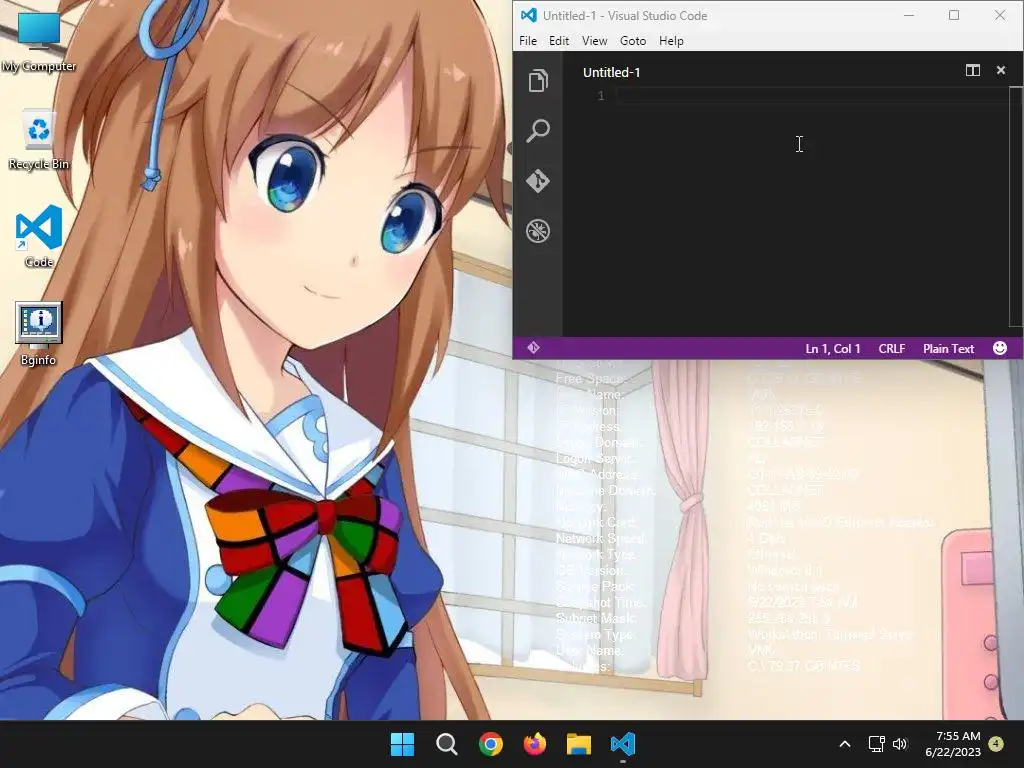Maximize the Visual Studio Code window
The width and height of the screenshot is (1024, 768).
[x=954, y=15]
